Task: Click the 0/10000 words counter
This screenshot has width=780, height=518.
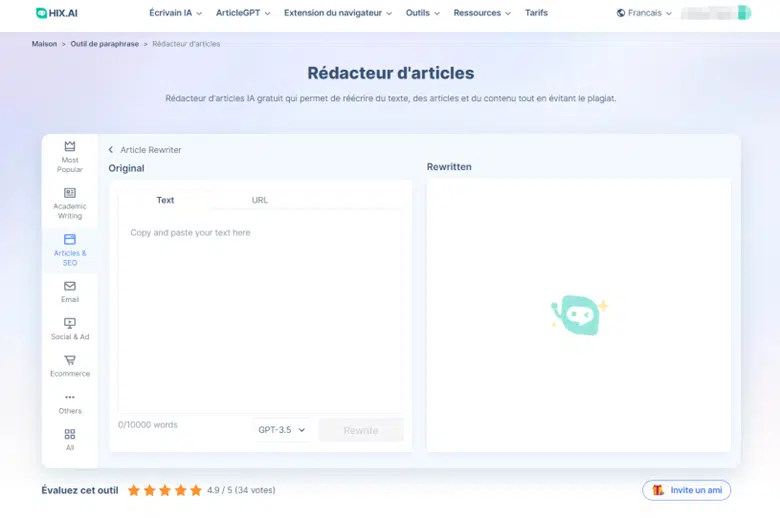Action: [x=148, y=425]
